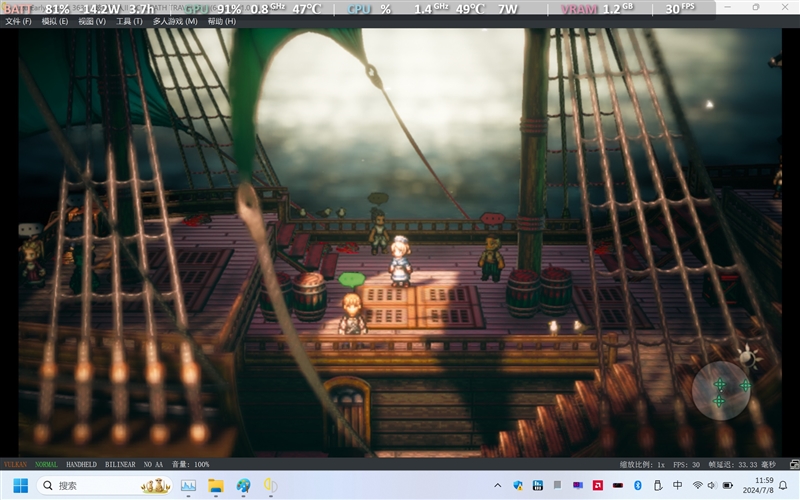
Task: Click the green speech bubble above the blond traveler
Action: pos(352,279)
